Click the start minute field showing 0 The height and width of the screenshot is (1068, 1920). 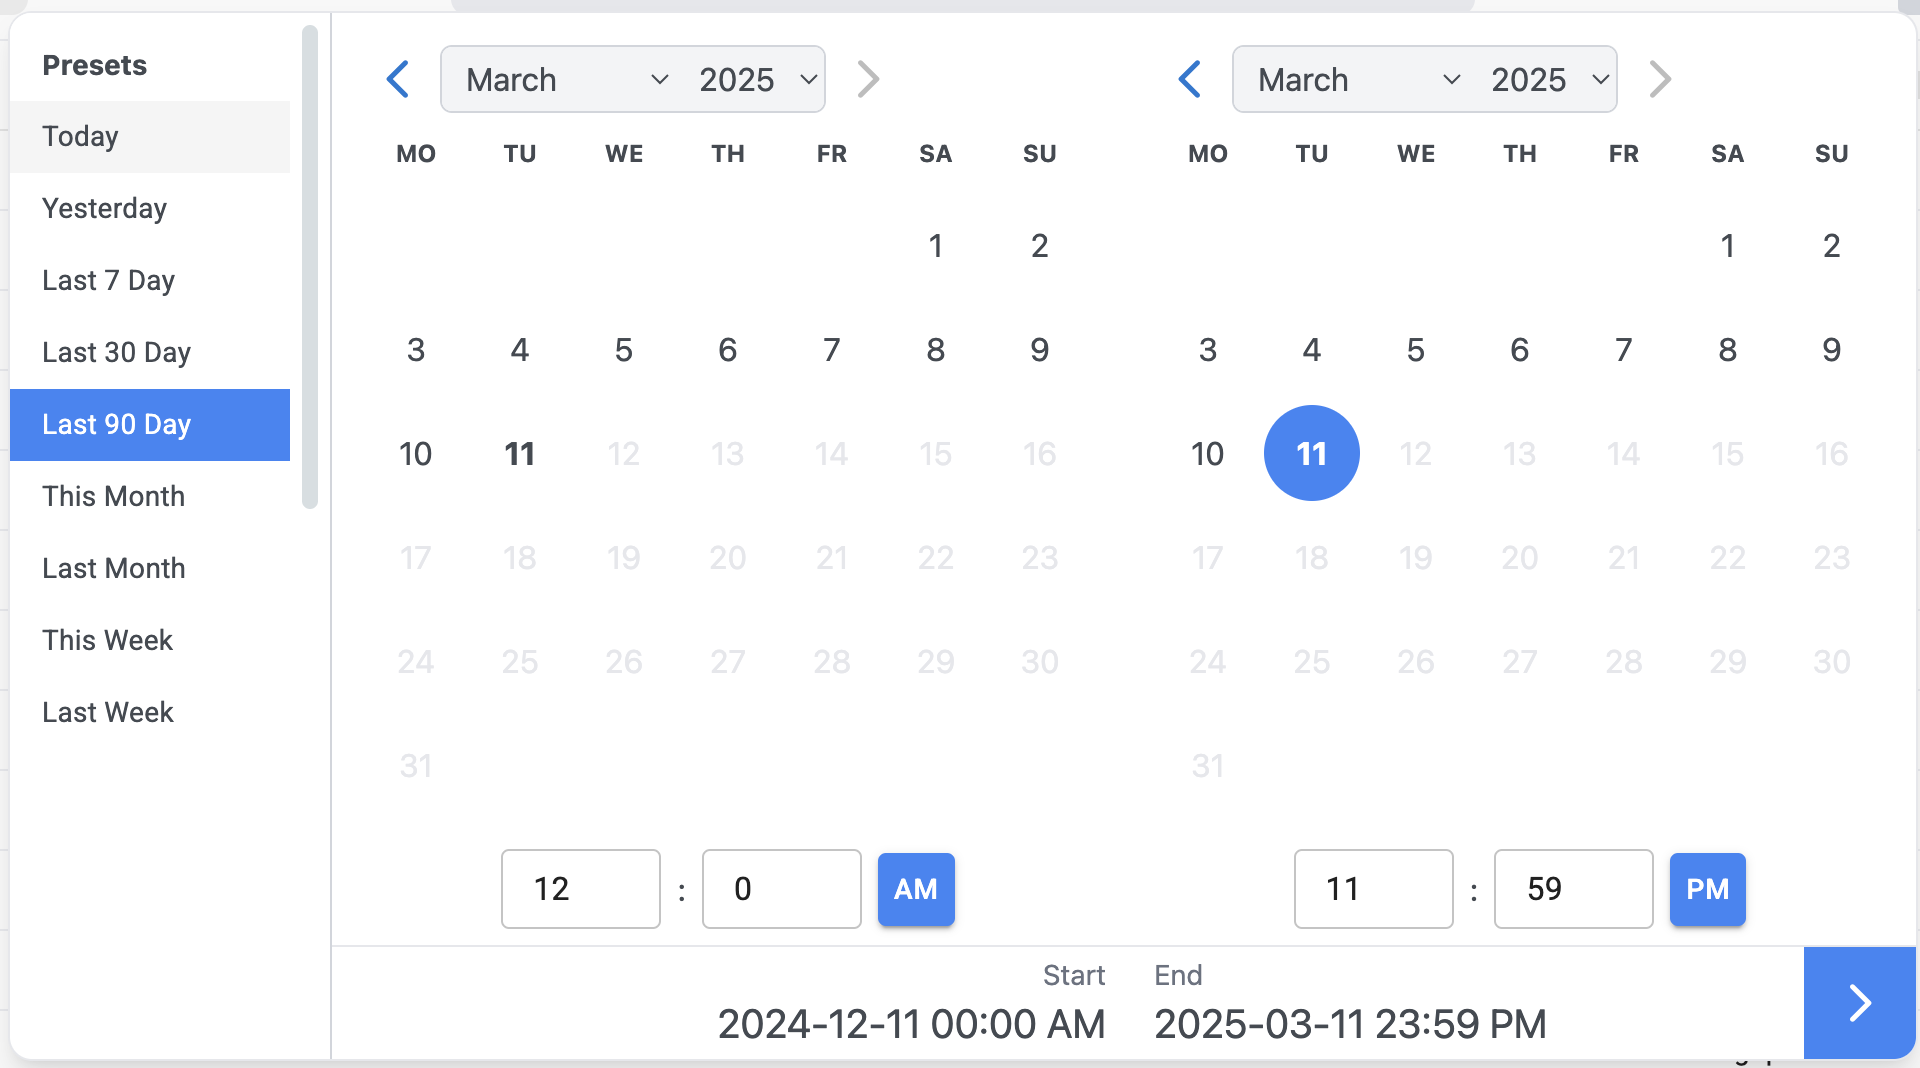pyautogui.click(x=782, y=889)
